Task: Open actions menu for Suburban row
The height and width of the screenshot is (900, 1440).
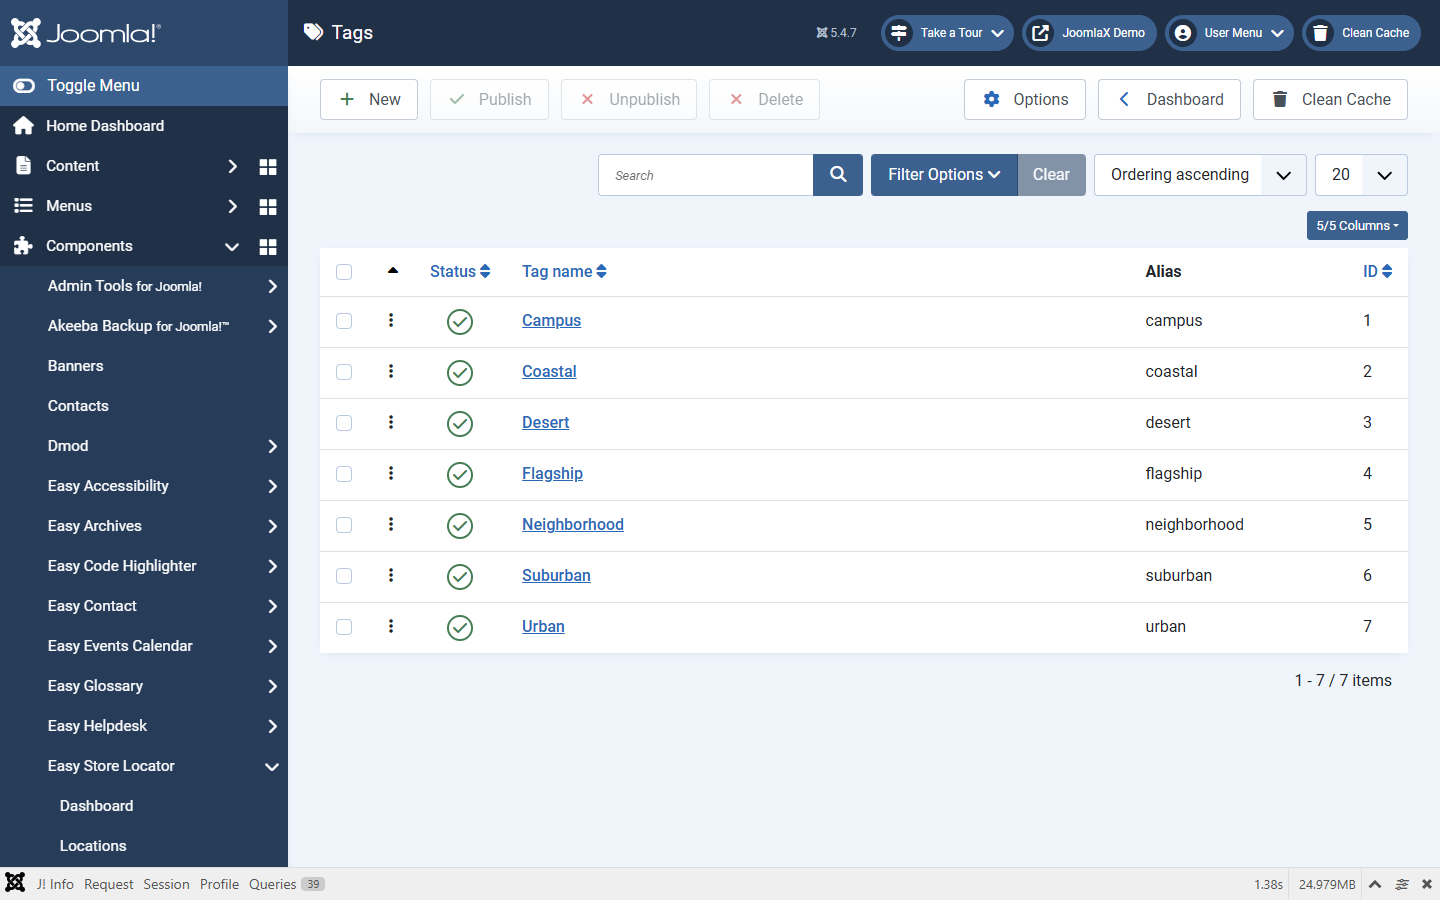Action: pos(391,575)
